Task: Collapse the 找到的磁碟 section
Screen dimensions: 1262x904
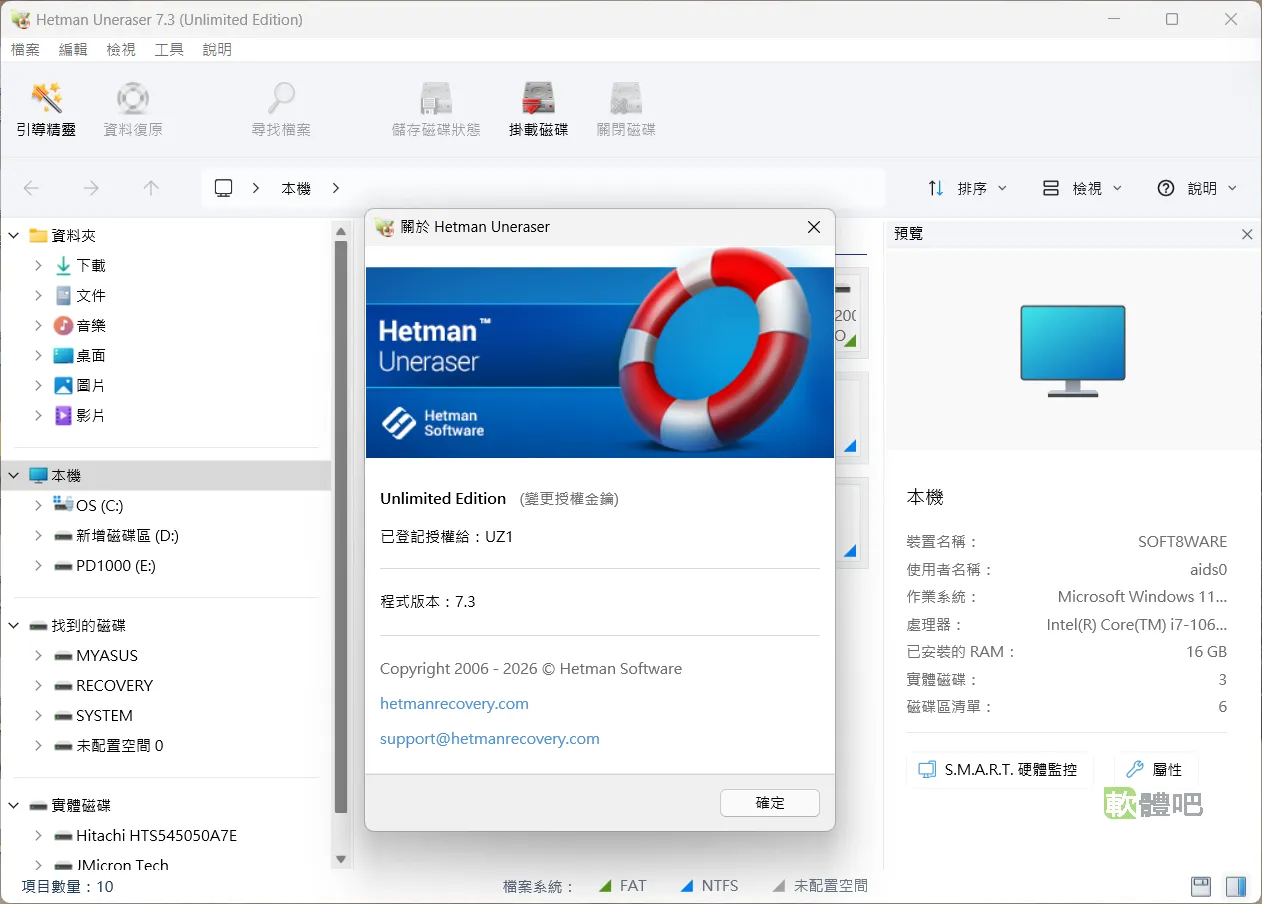Action: pyautogui.click(x=14, y=626)
